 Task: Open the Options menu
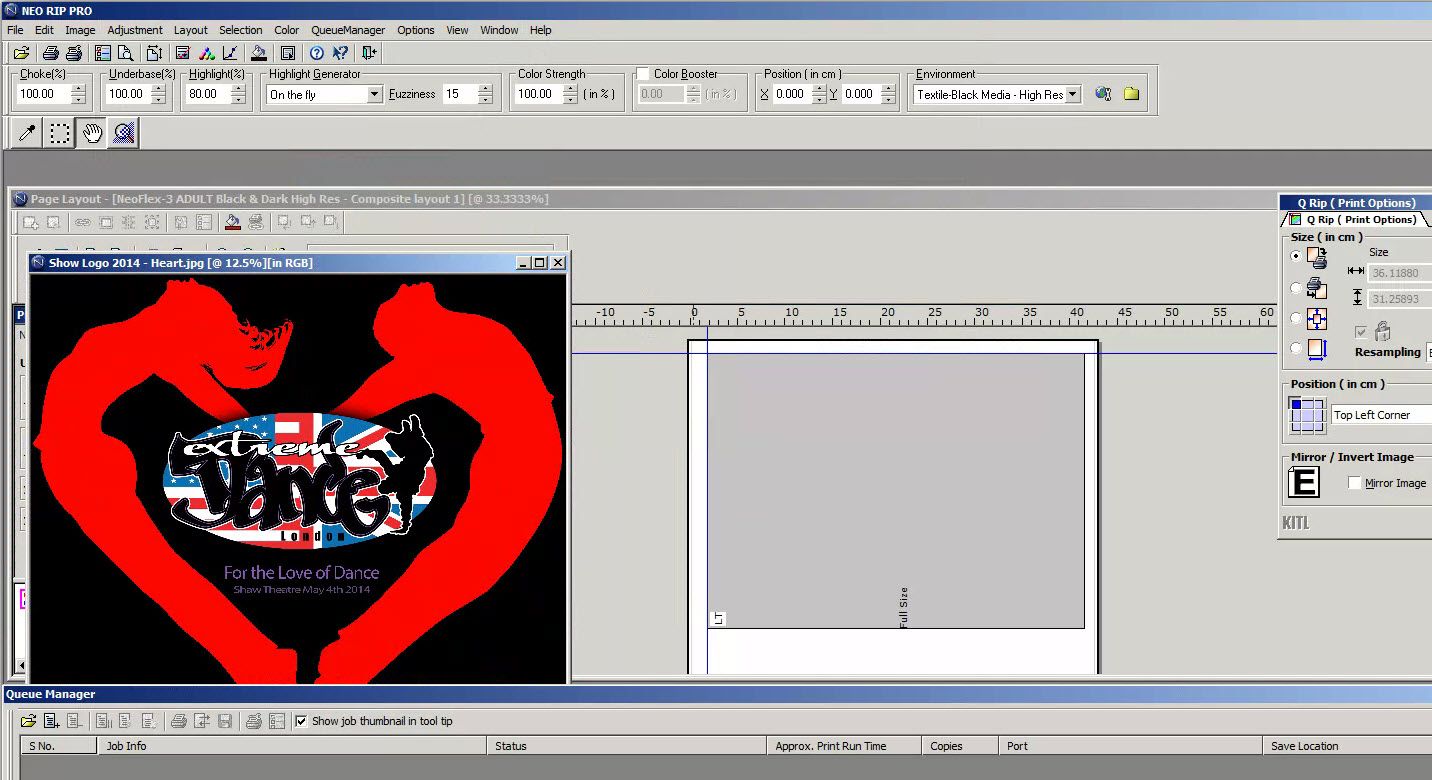[415, 30]
